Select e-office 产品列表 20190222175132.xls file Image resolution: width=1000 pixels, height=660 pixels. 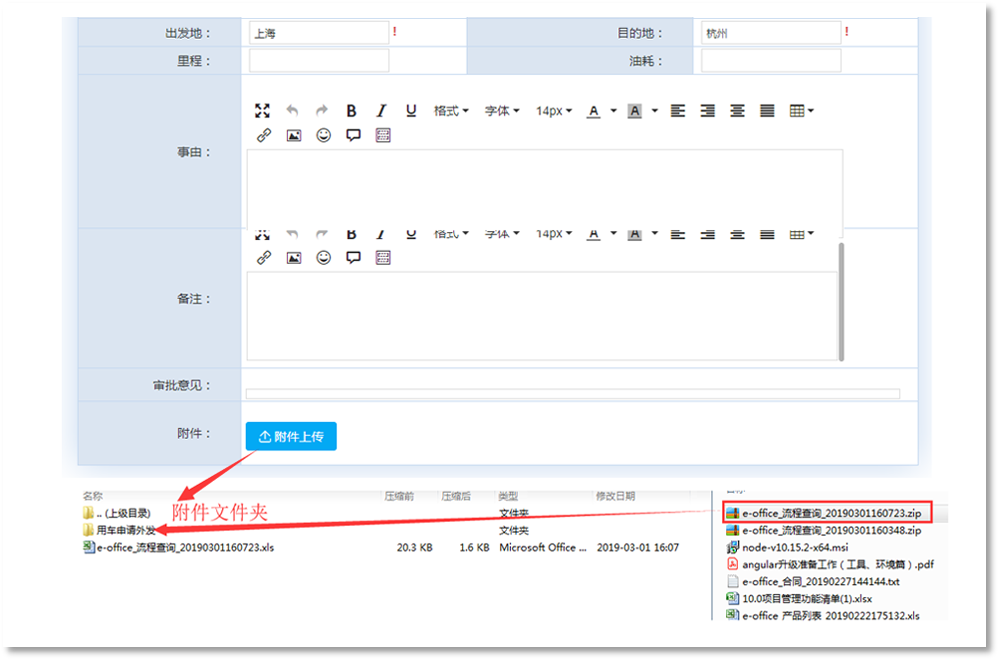[823, 615]
